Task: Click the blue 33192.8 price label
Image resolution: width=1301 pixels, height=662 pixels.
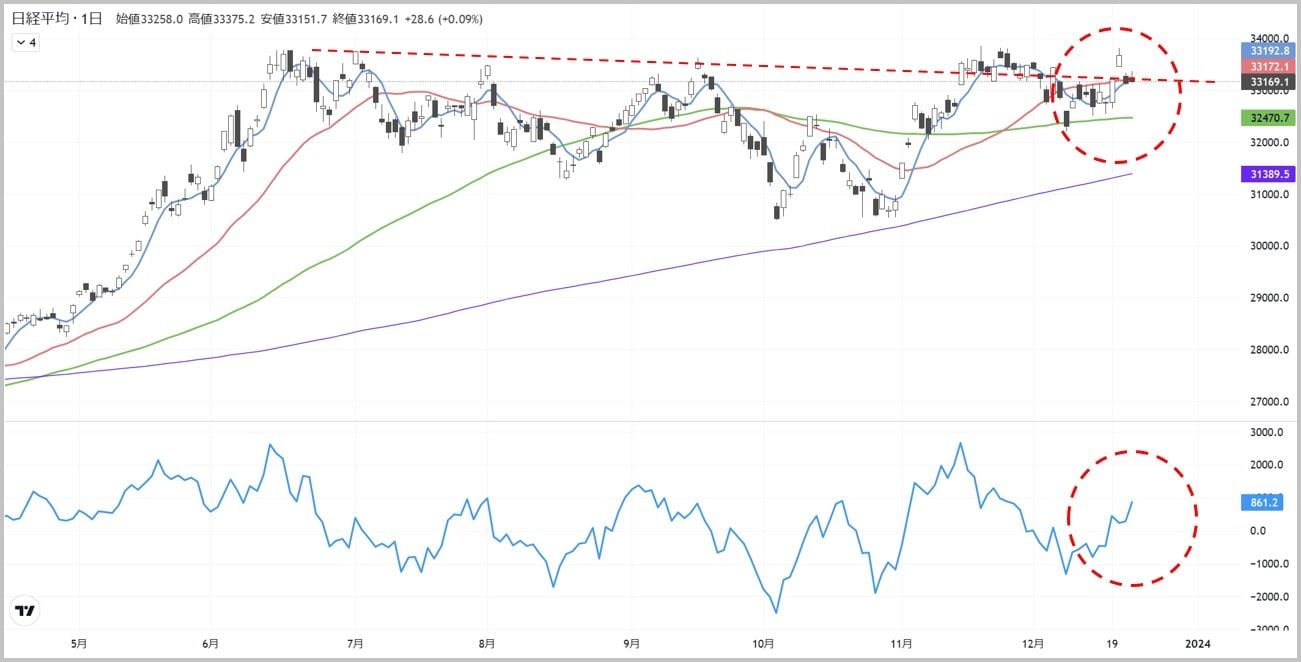Action: point(1266,50)
